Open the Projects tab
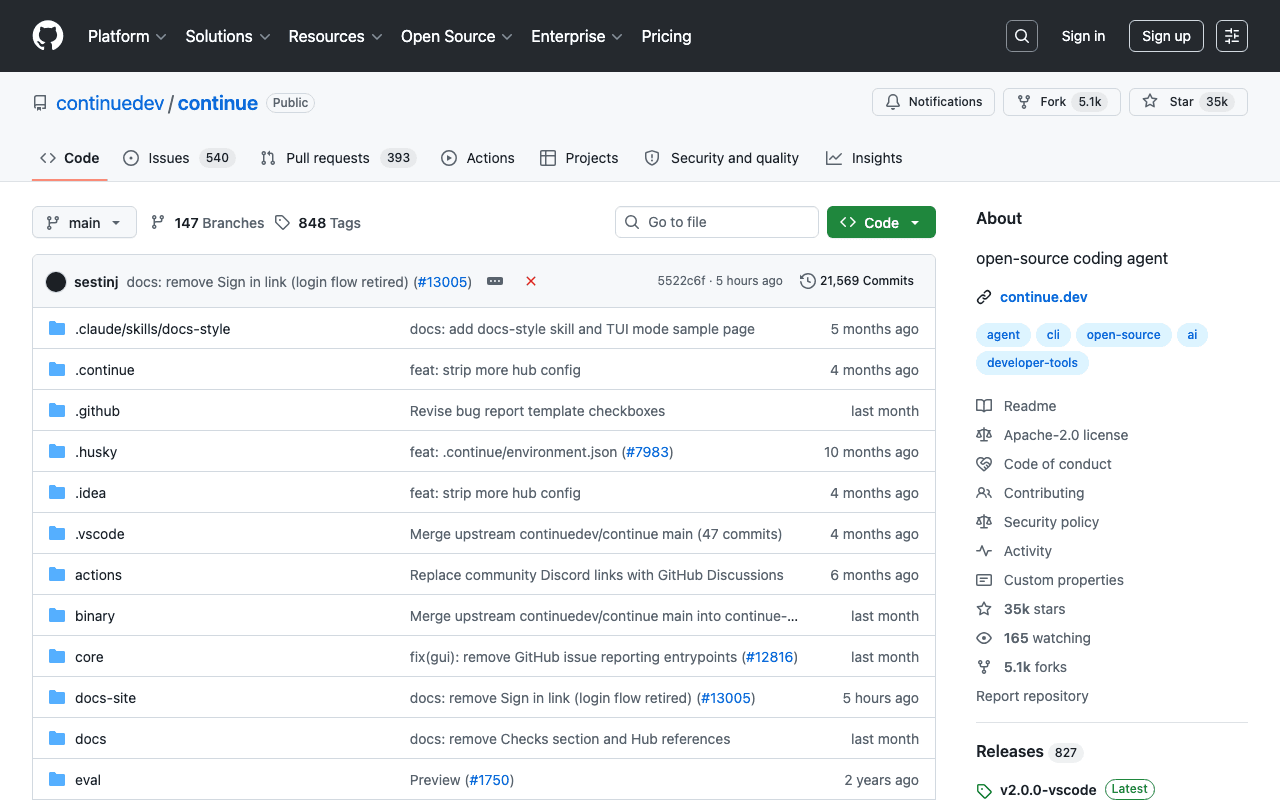 pyautogui.click(x=579, y=158)
